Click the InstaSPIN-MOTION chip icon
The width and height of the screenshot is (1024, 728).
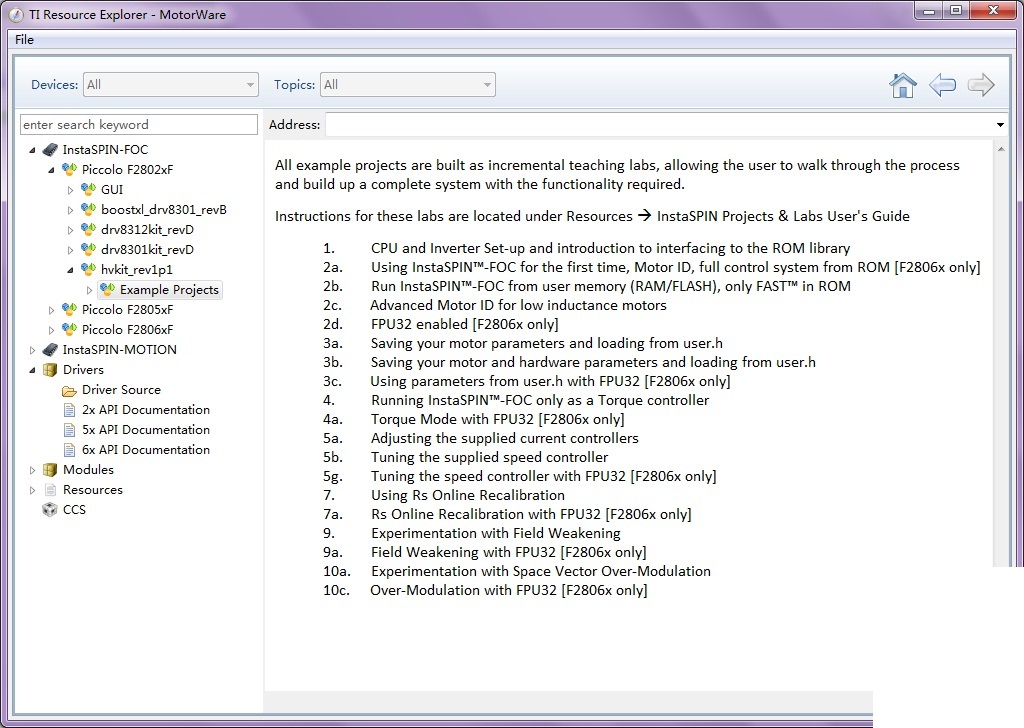pos(50,349)
